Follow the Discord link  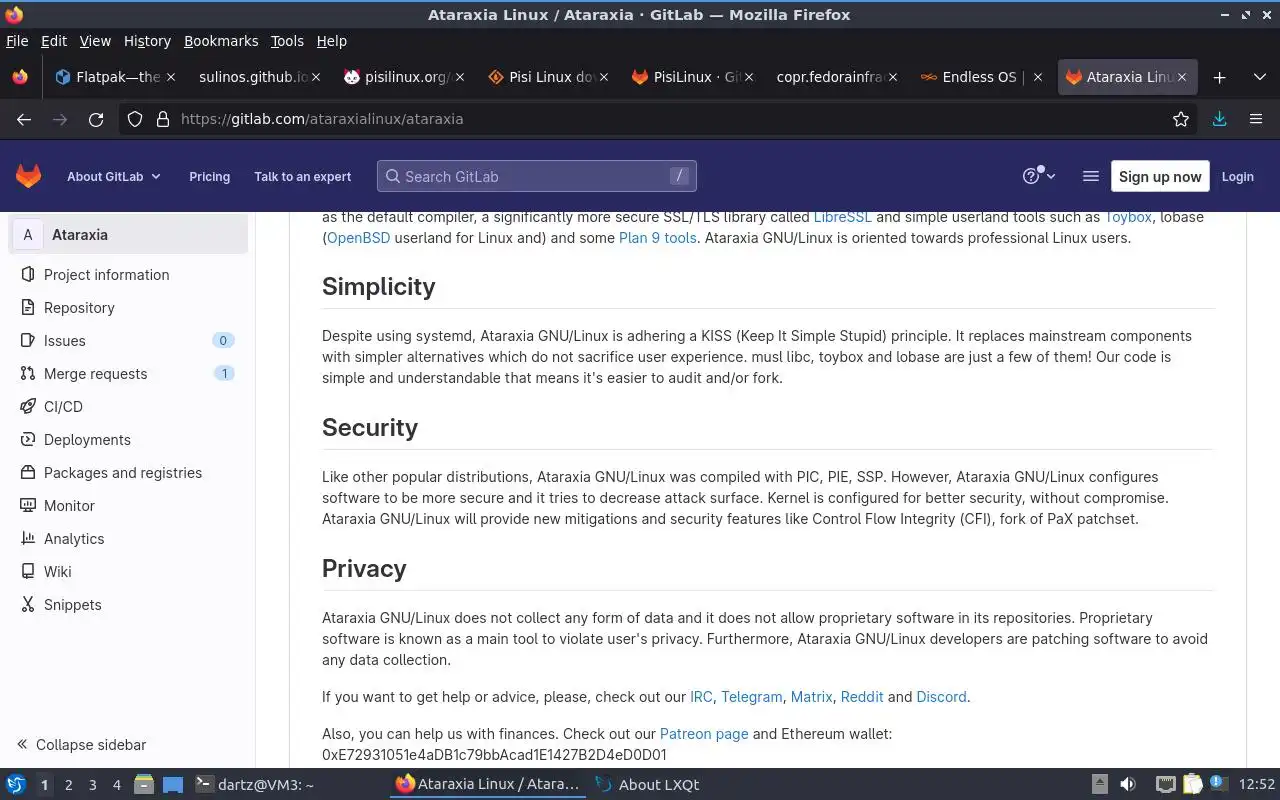click(x=942, y=697)
